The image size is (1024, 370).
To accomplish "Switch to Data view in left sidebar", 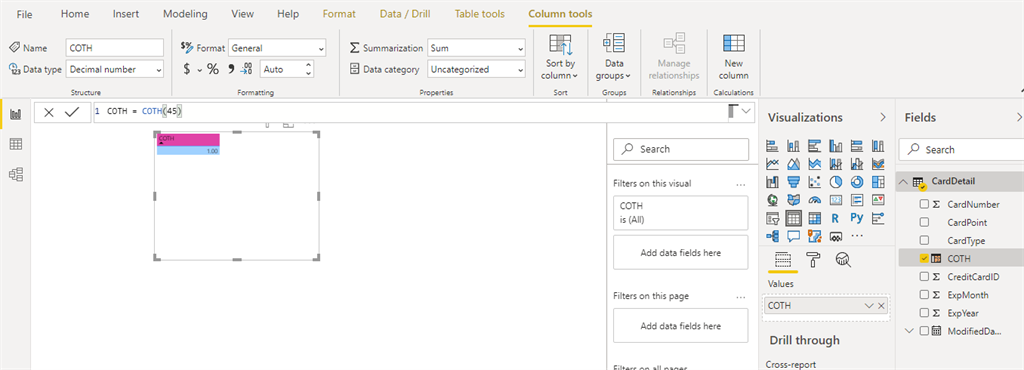I will [x=16, y=144].
